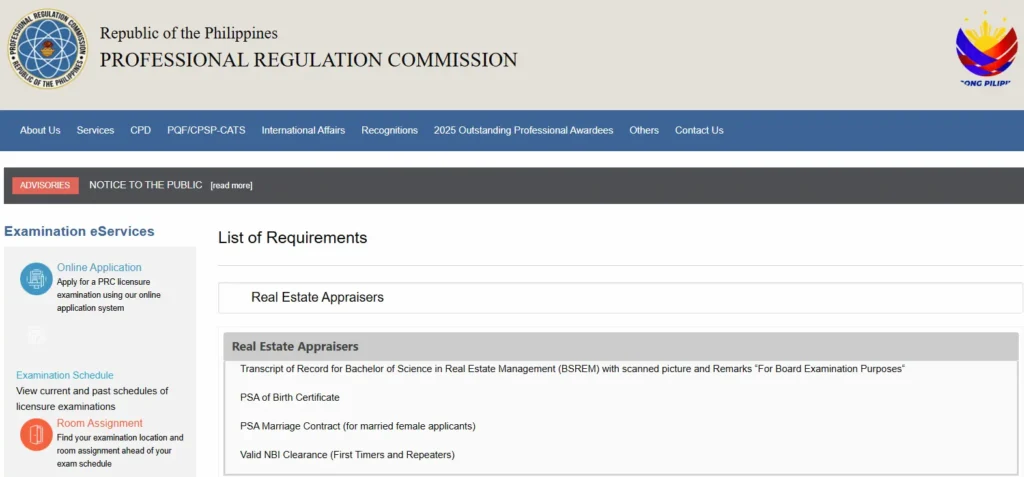Image resolution: width=1024 pixels, height=477 pixels.
Task: Click the [read more] advisory link
Action: [231, 186]
